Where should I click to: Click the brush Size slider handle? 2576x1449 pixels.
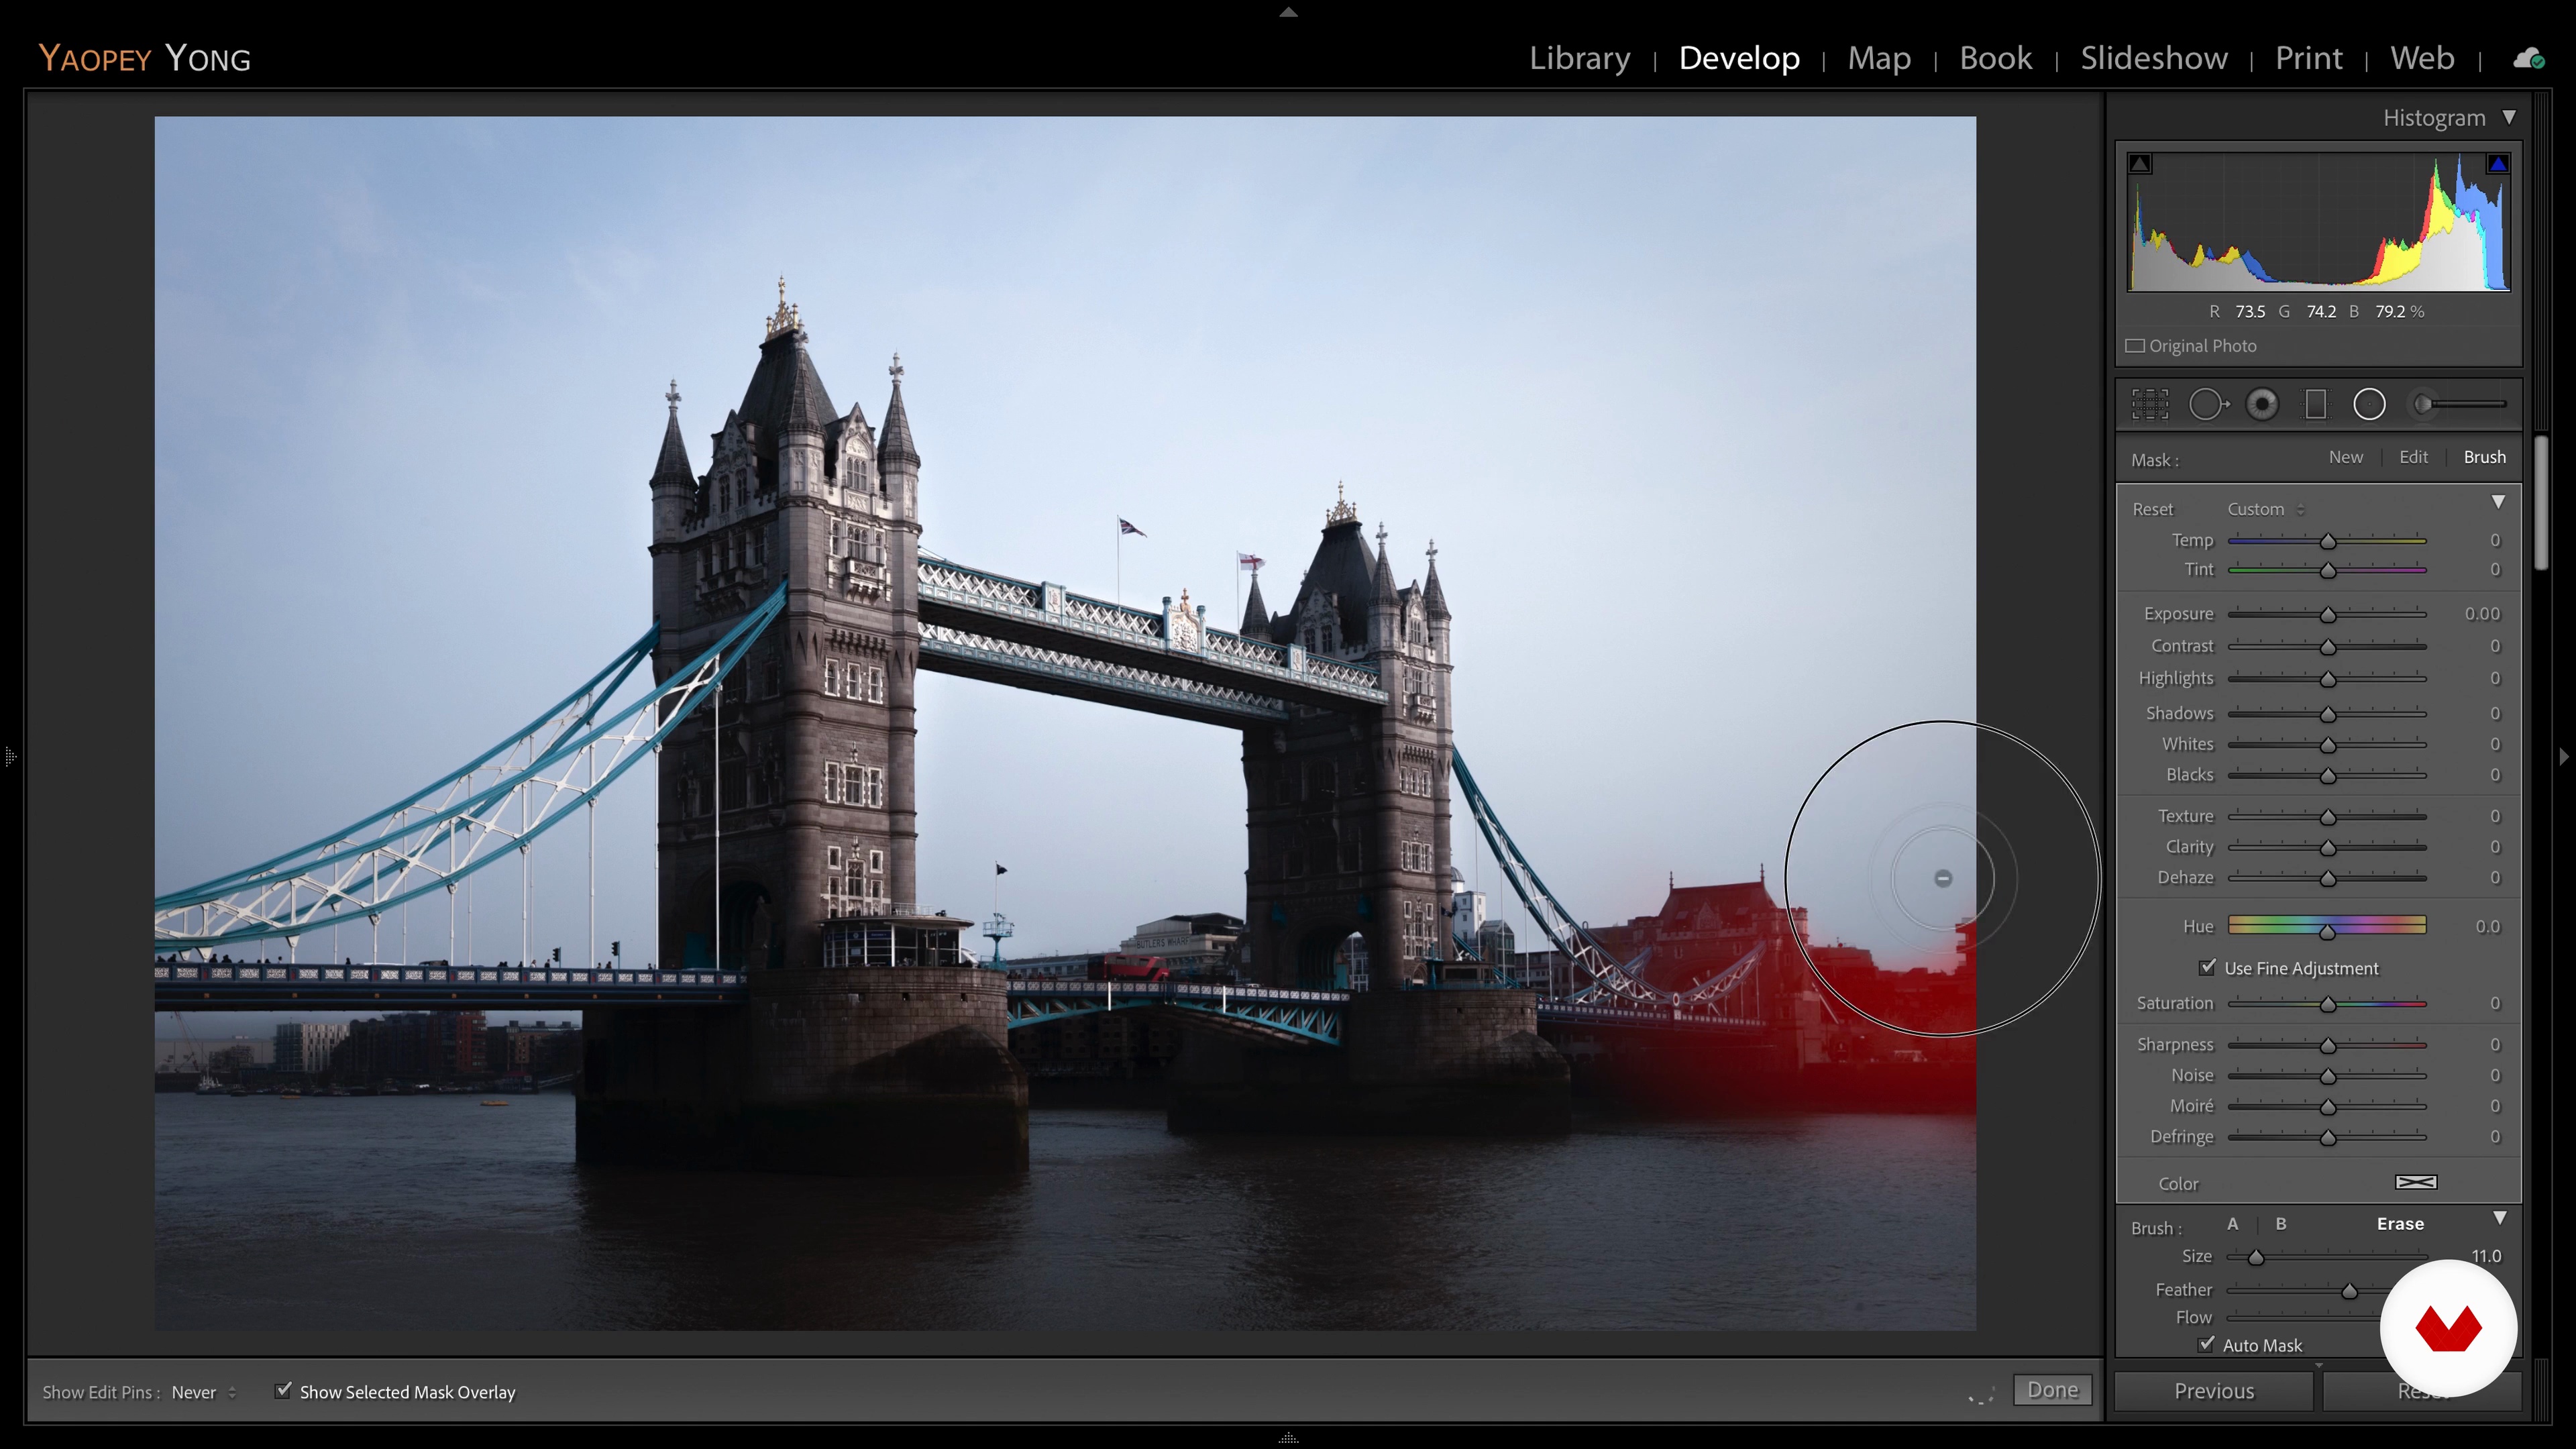coord(2256,1257)
